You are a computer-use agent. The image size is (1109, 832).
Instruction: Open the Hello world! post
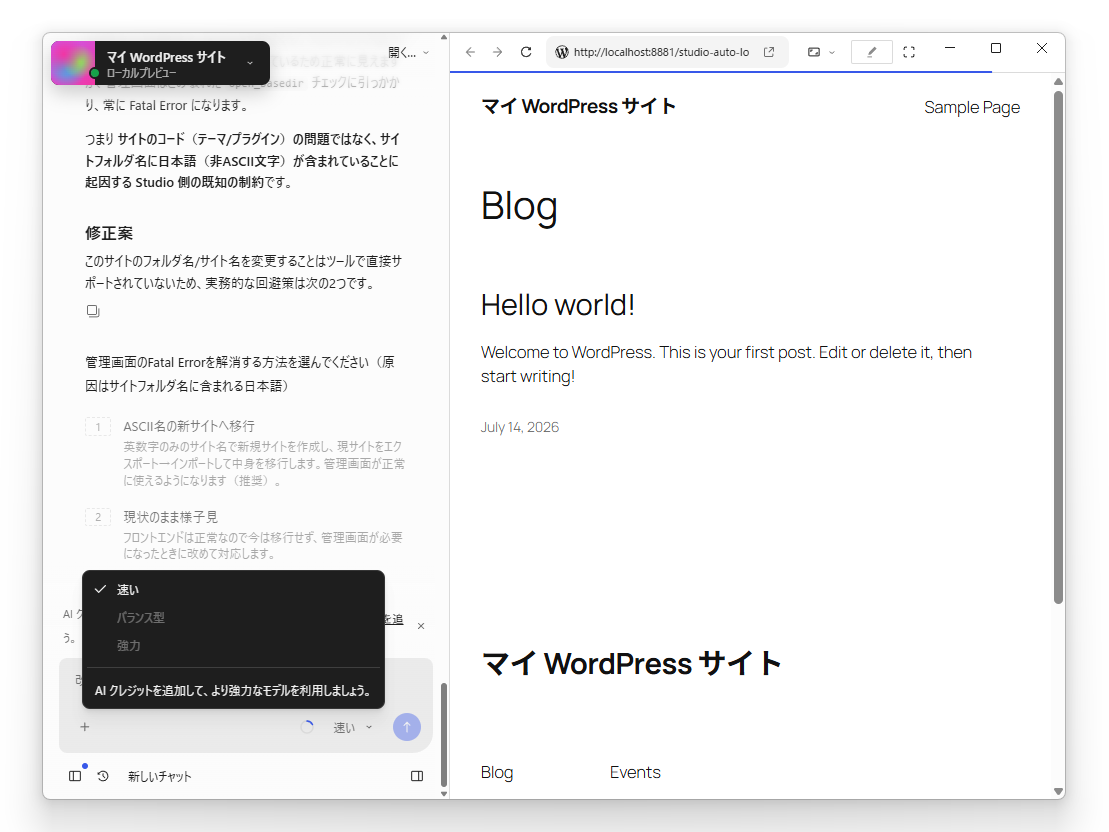(x=557, y=306)
